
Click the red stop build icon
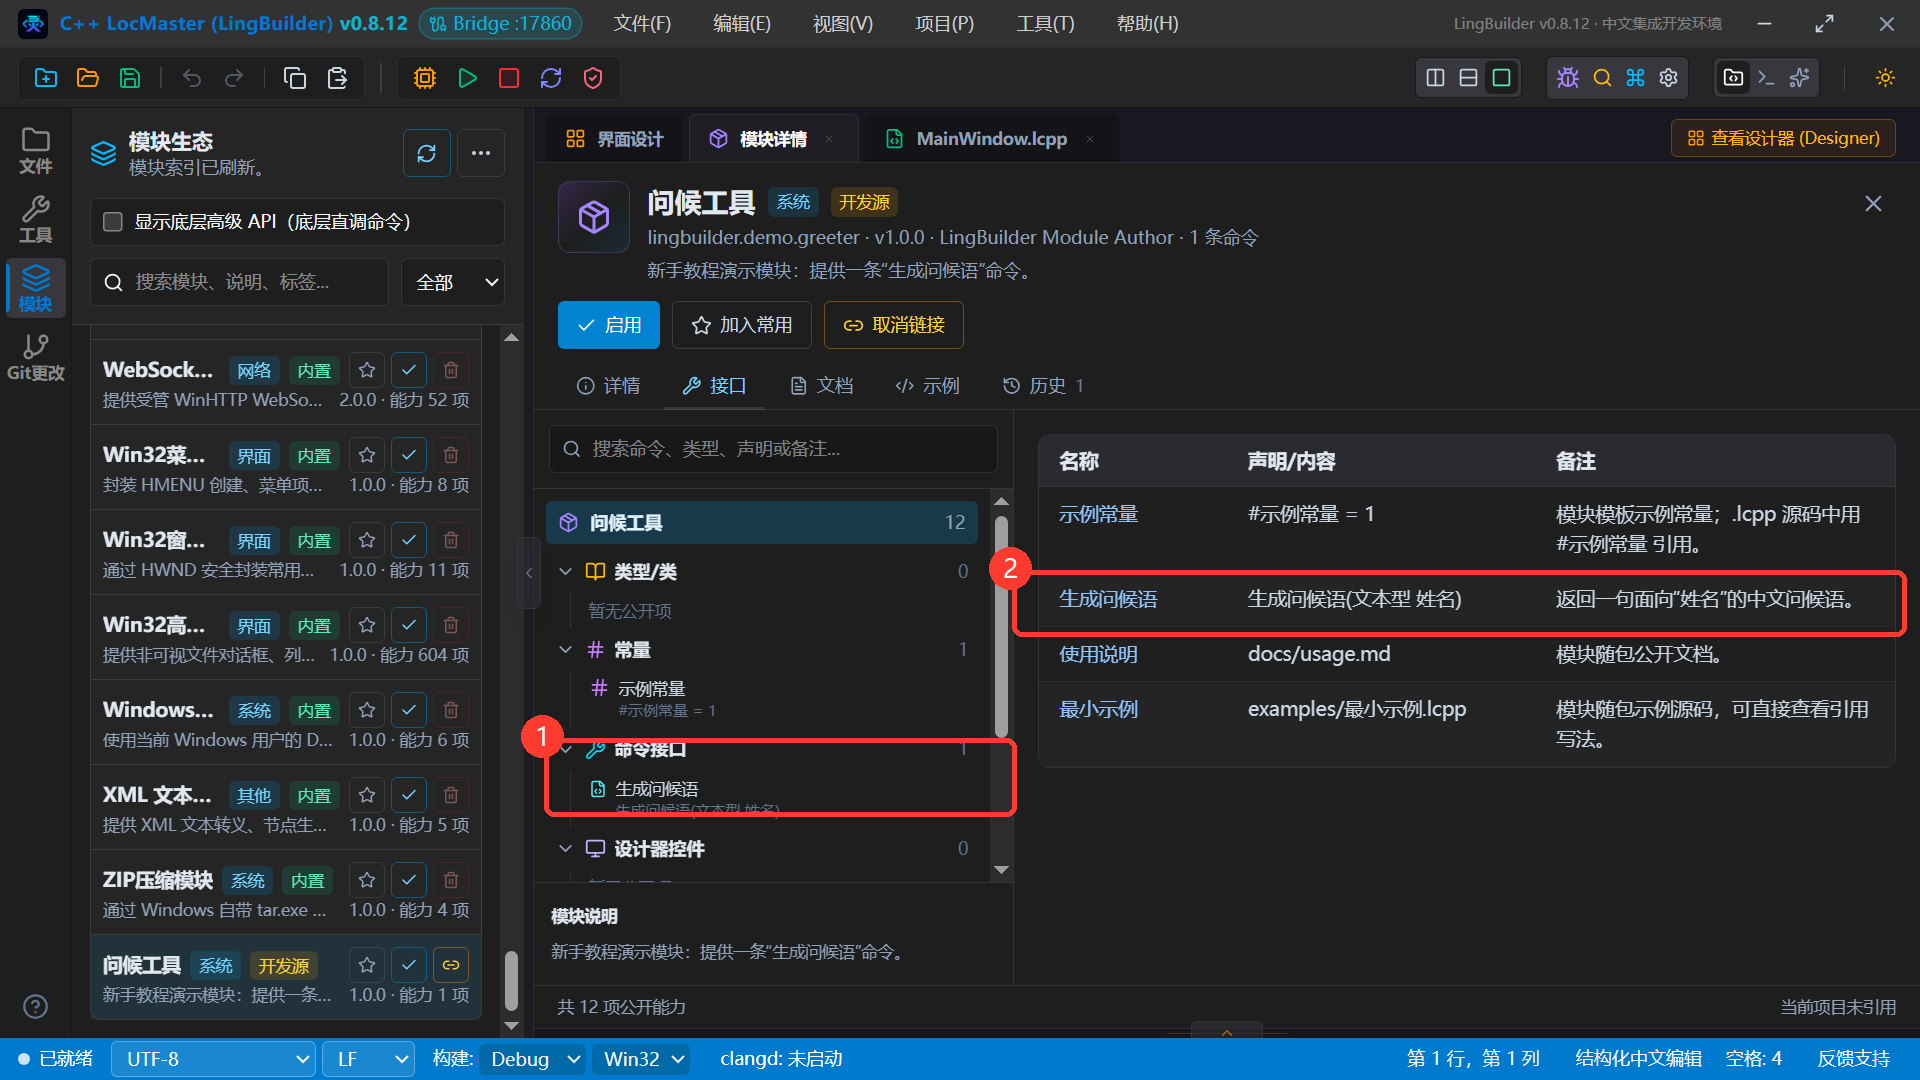coord(509,78)
